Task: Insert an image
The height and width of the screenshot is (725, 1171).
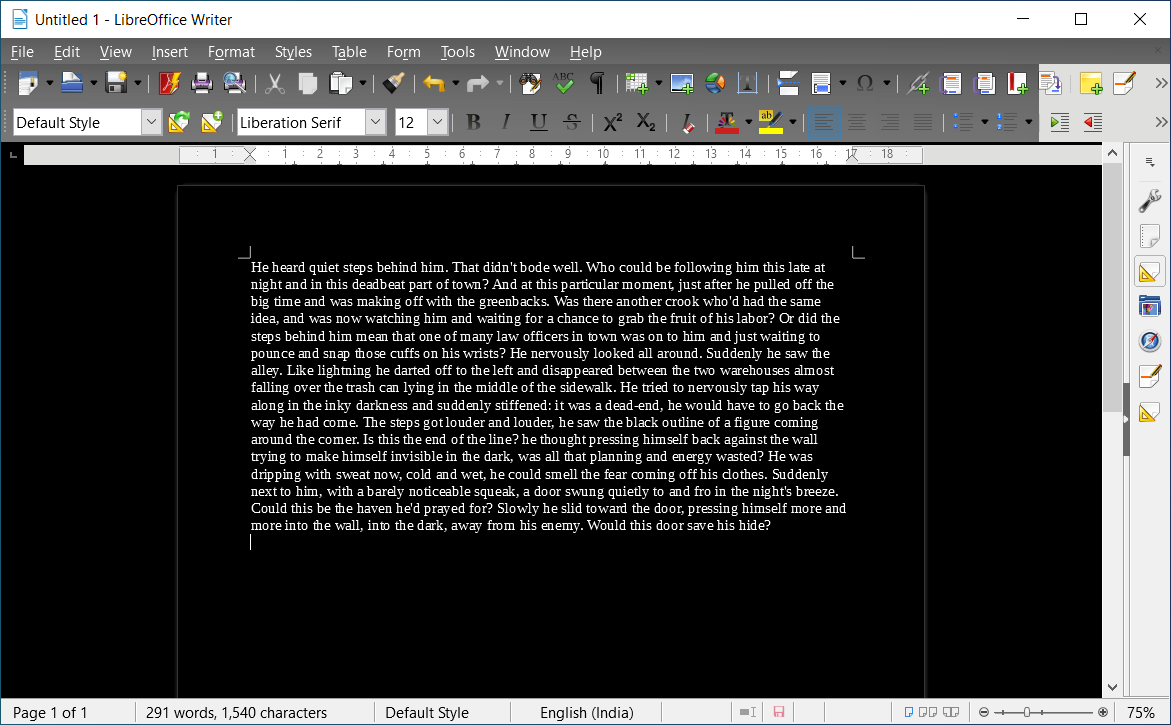Action: coord(682,83)
